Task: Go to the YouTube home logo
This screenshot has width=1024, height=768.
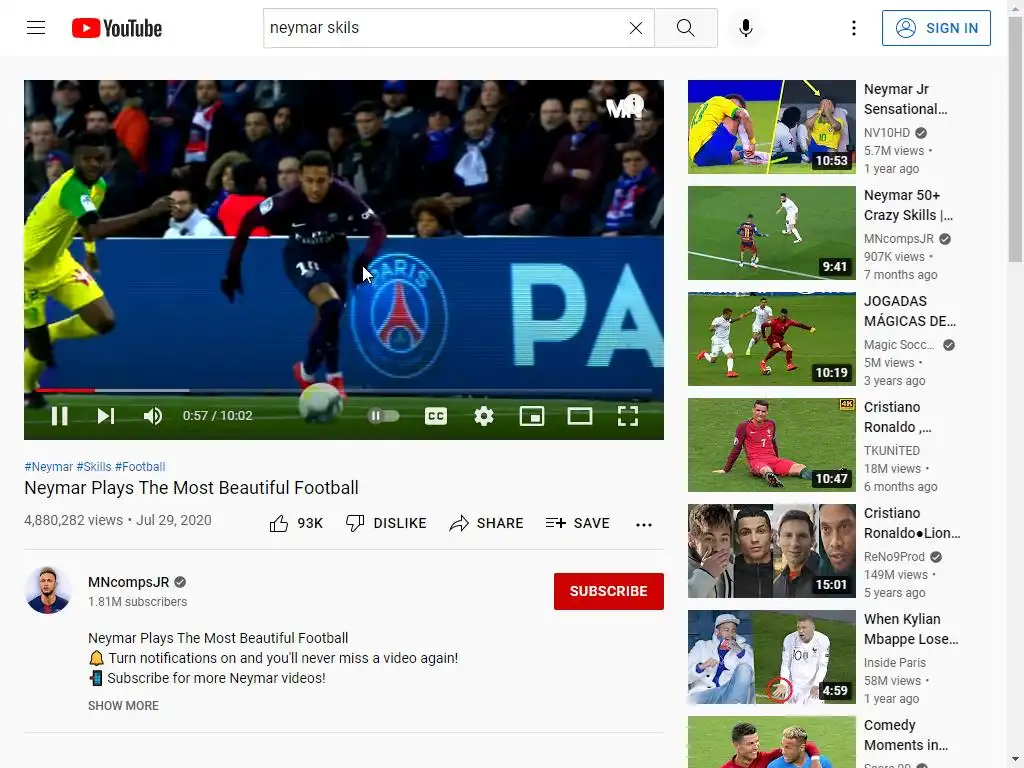Action: point(116,28)
